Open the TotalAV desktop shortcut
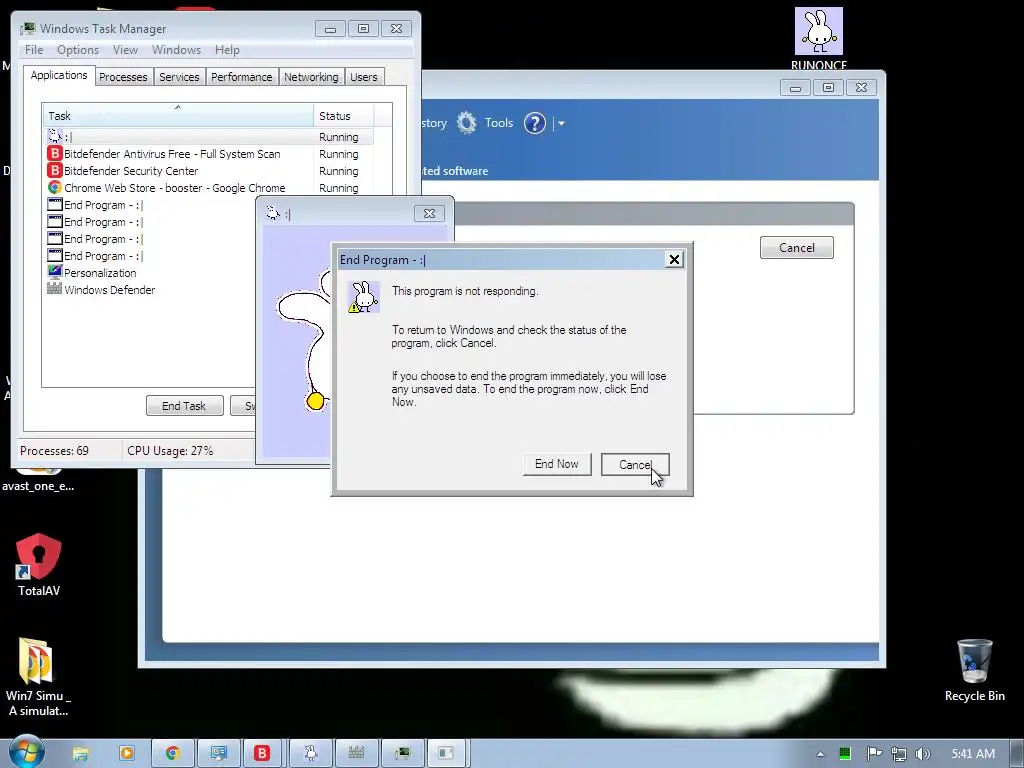Image resolution: width=1024 pixels, height=768 pixels. (x=39, y=565)
